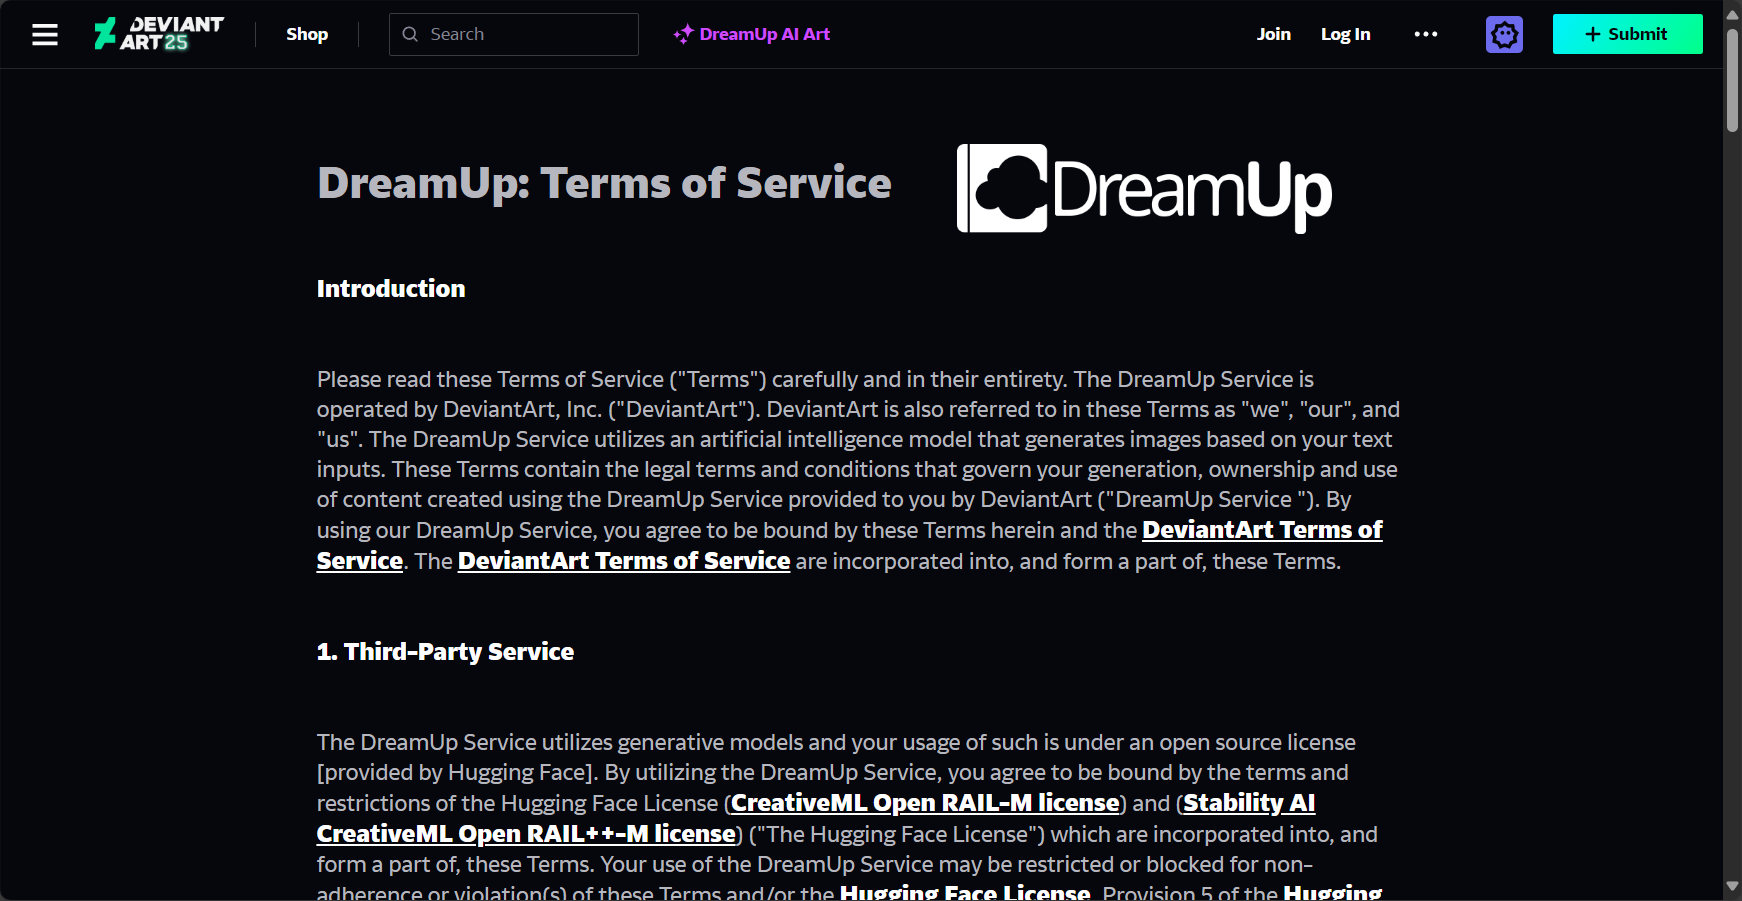1742x901 pixels.
Task: Click Log In
Action: point(1345,34)
